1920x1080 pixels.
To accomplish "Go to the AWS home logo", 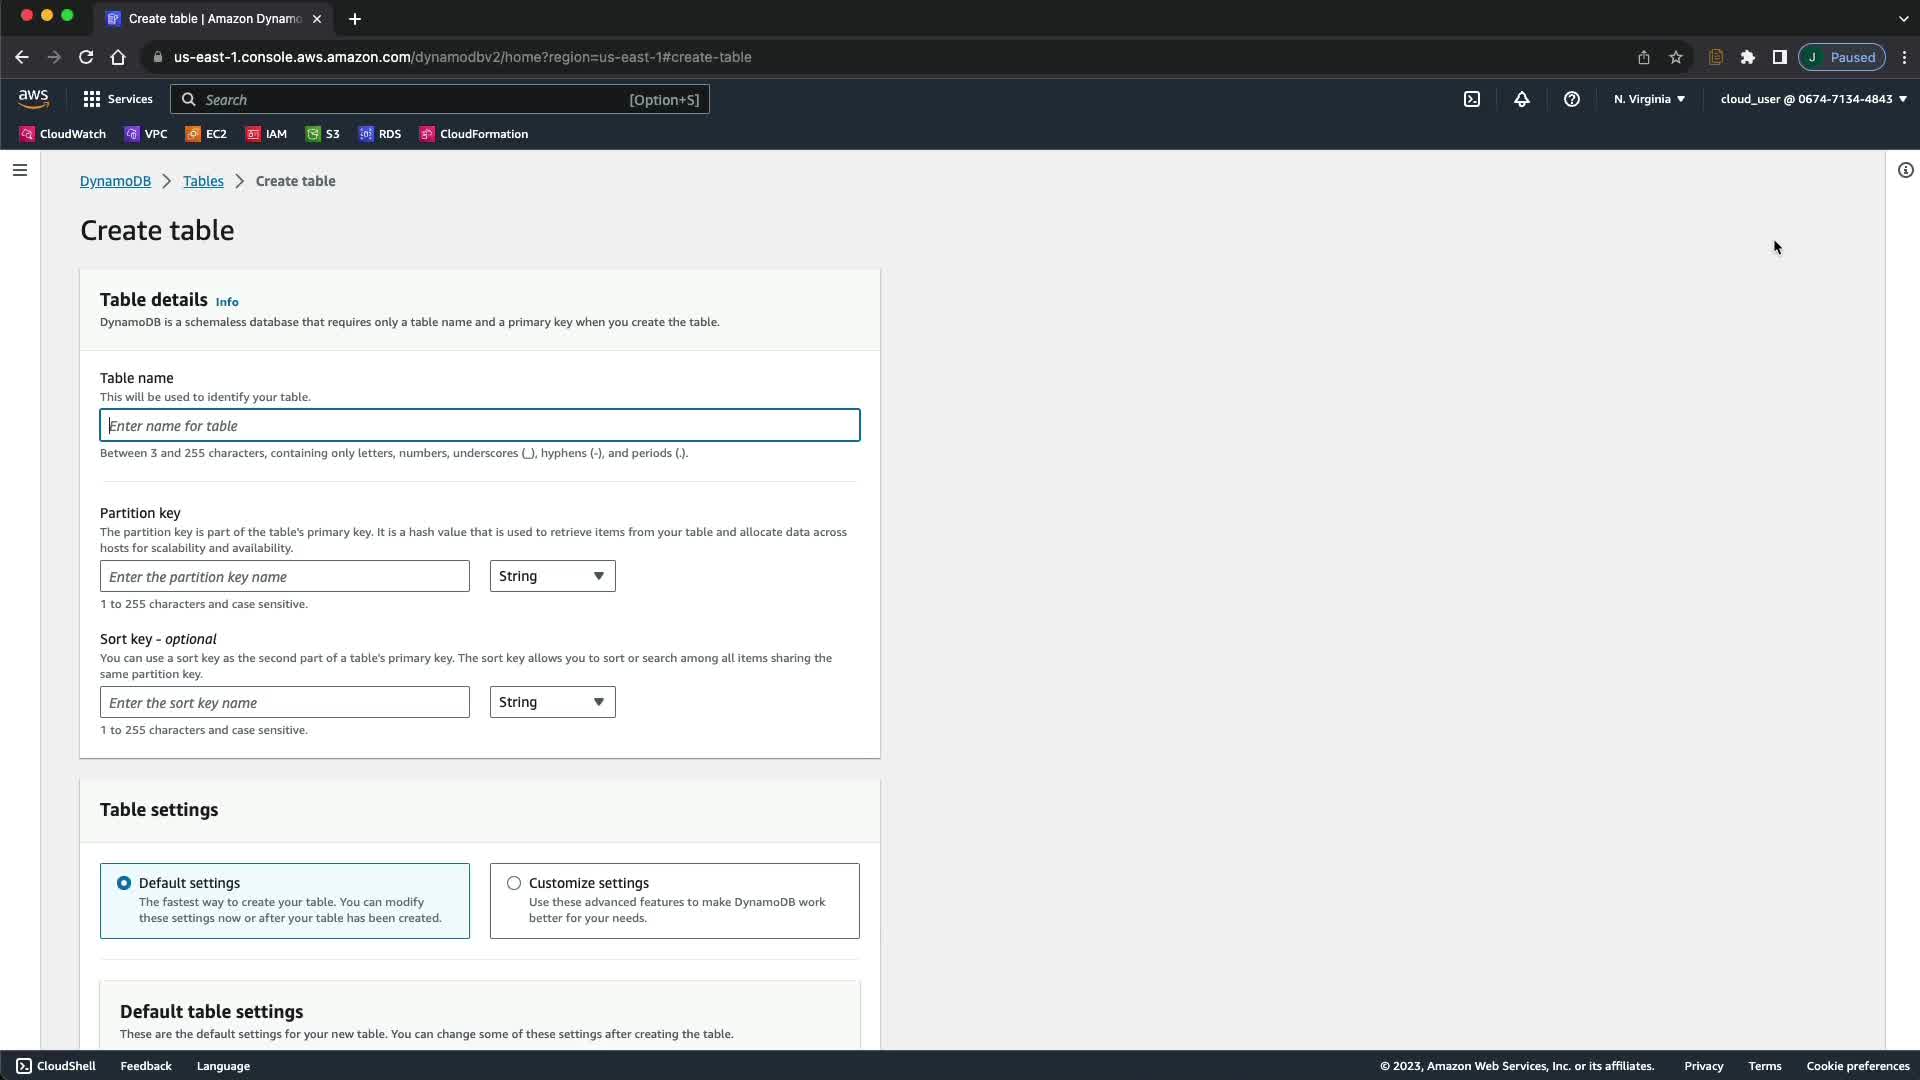I will [x=33, y=98].
